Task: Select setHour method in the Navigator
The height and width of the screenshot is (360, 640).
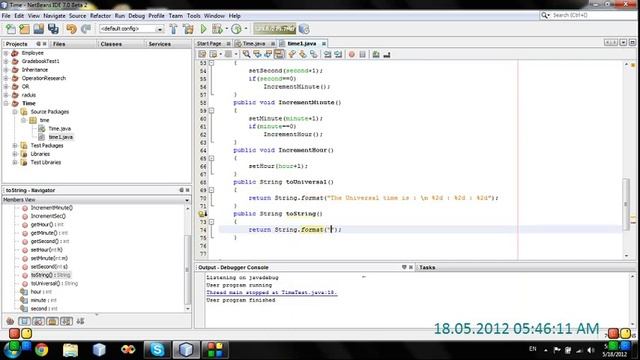Action: [x=47, y=250]
